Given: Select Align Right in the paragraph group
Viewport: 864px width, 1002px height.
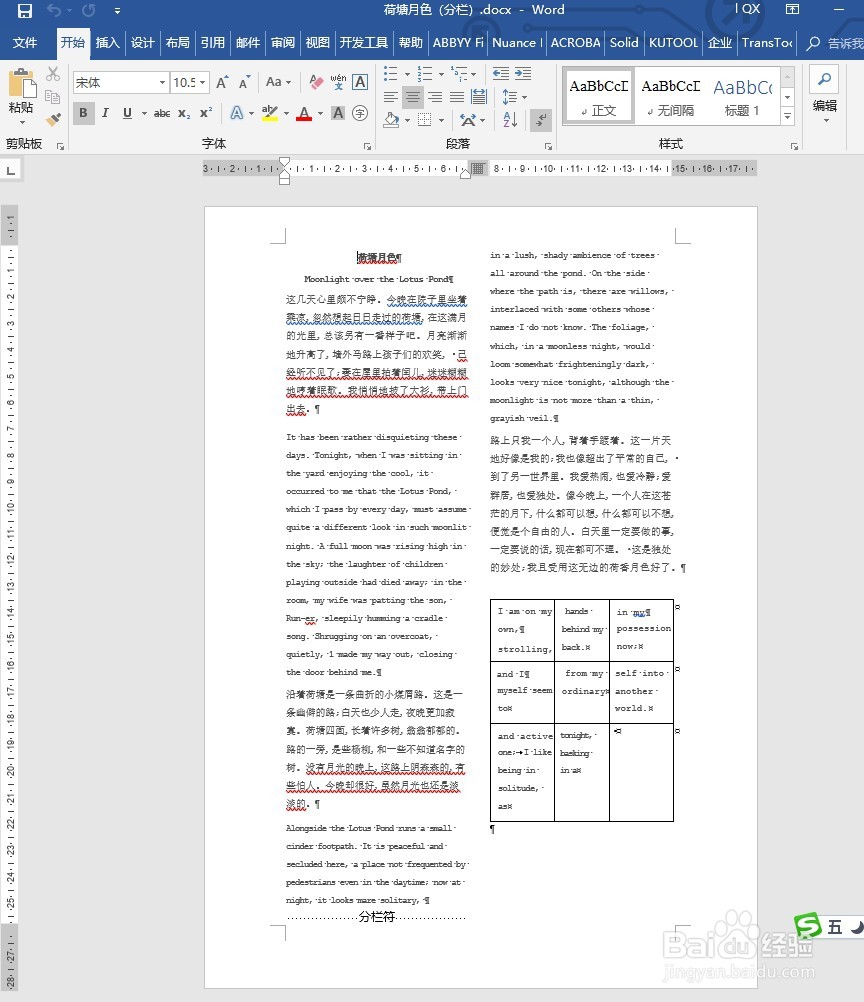Looking at the screenshot, I should (x=435, y=97).
